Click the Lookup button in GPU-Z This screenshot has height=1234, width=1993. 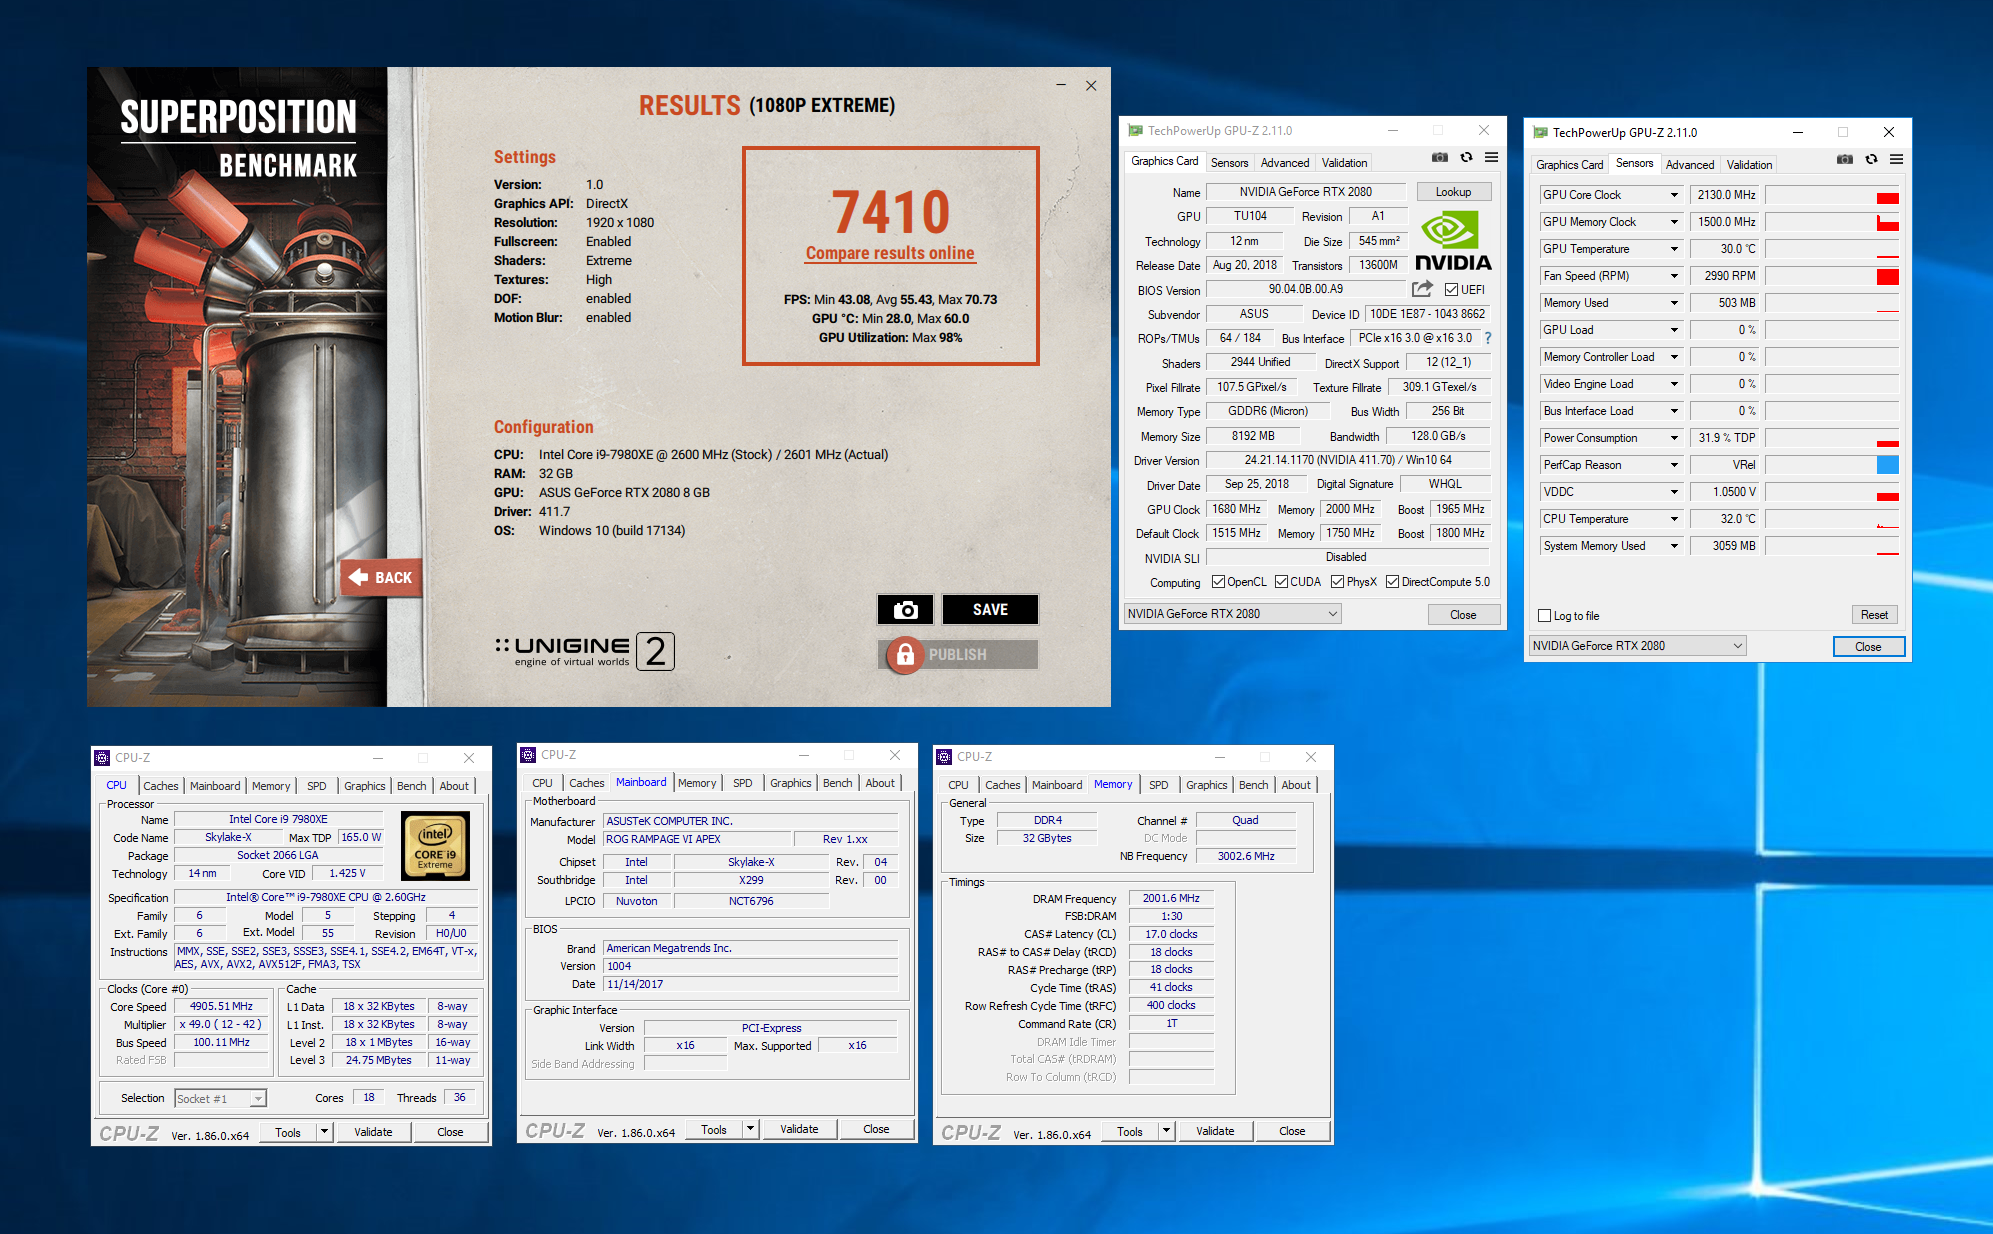click(x=1453, y=192)
